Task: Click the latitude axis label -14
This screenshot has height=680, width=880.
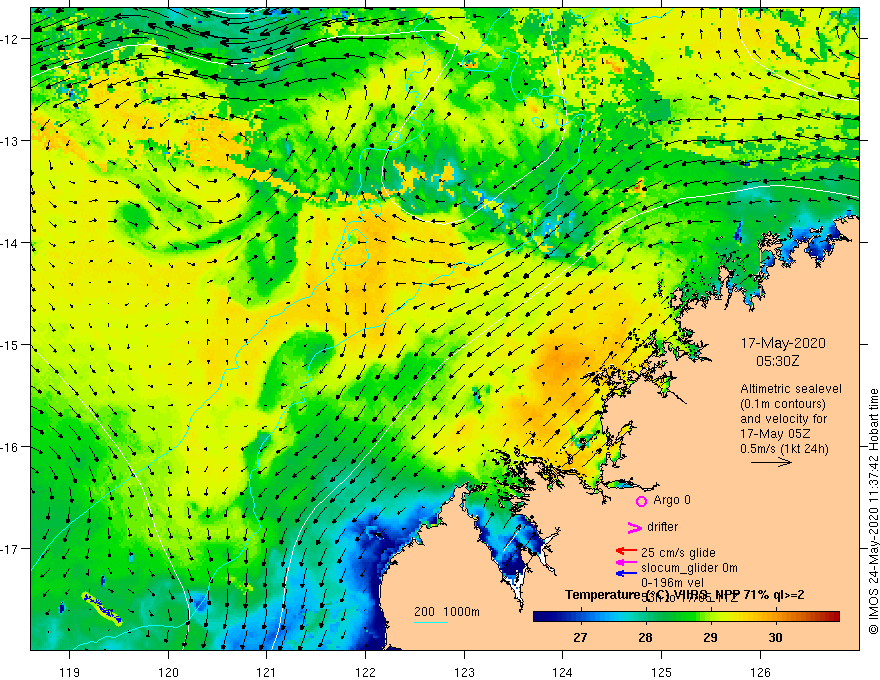Action: tap(11, 243)
